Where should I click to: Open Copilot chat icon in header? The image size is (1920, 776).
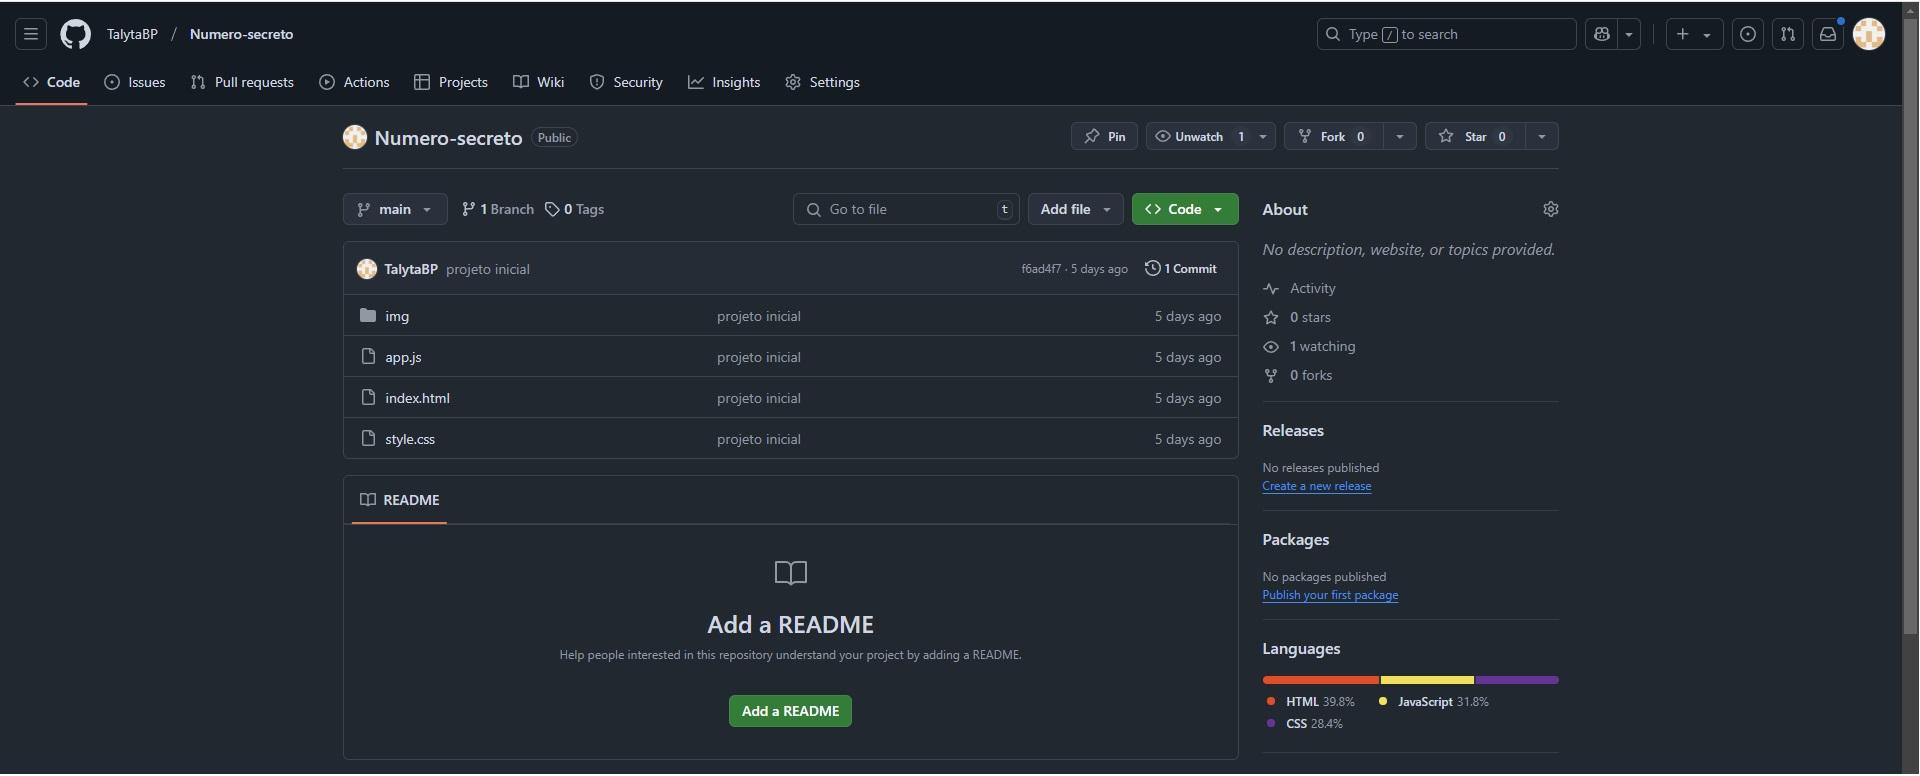[1602, 34]
